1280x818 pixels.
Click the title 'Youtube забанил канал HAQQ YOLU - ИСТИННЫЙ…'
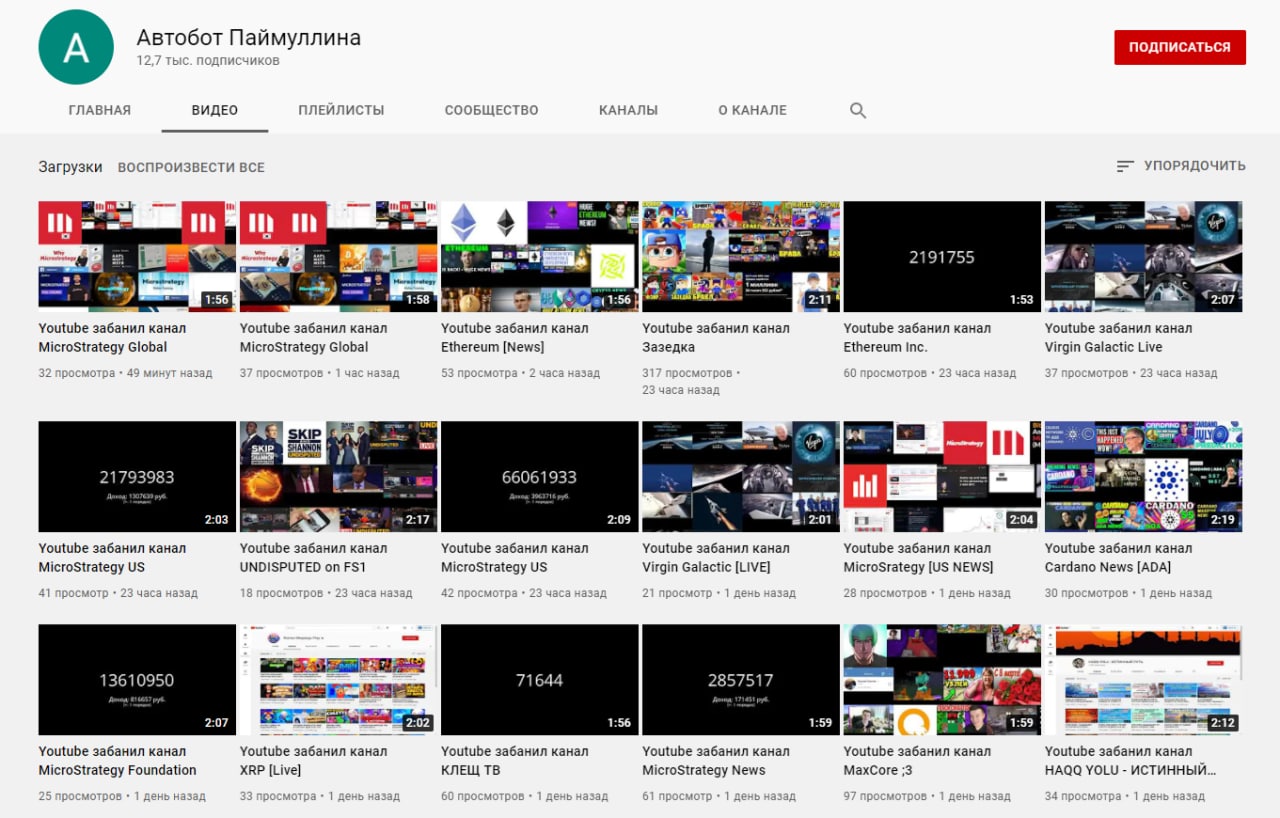point(1131,761)
